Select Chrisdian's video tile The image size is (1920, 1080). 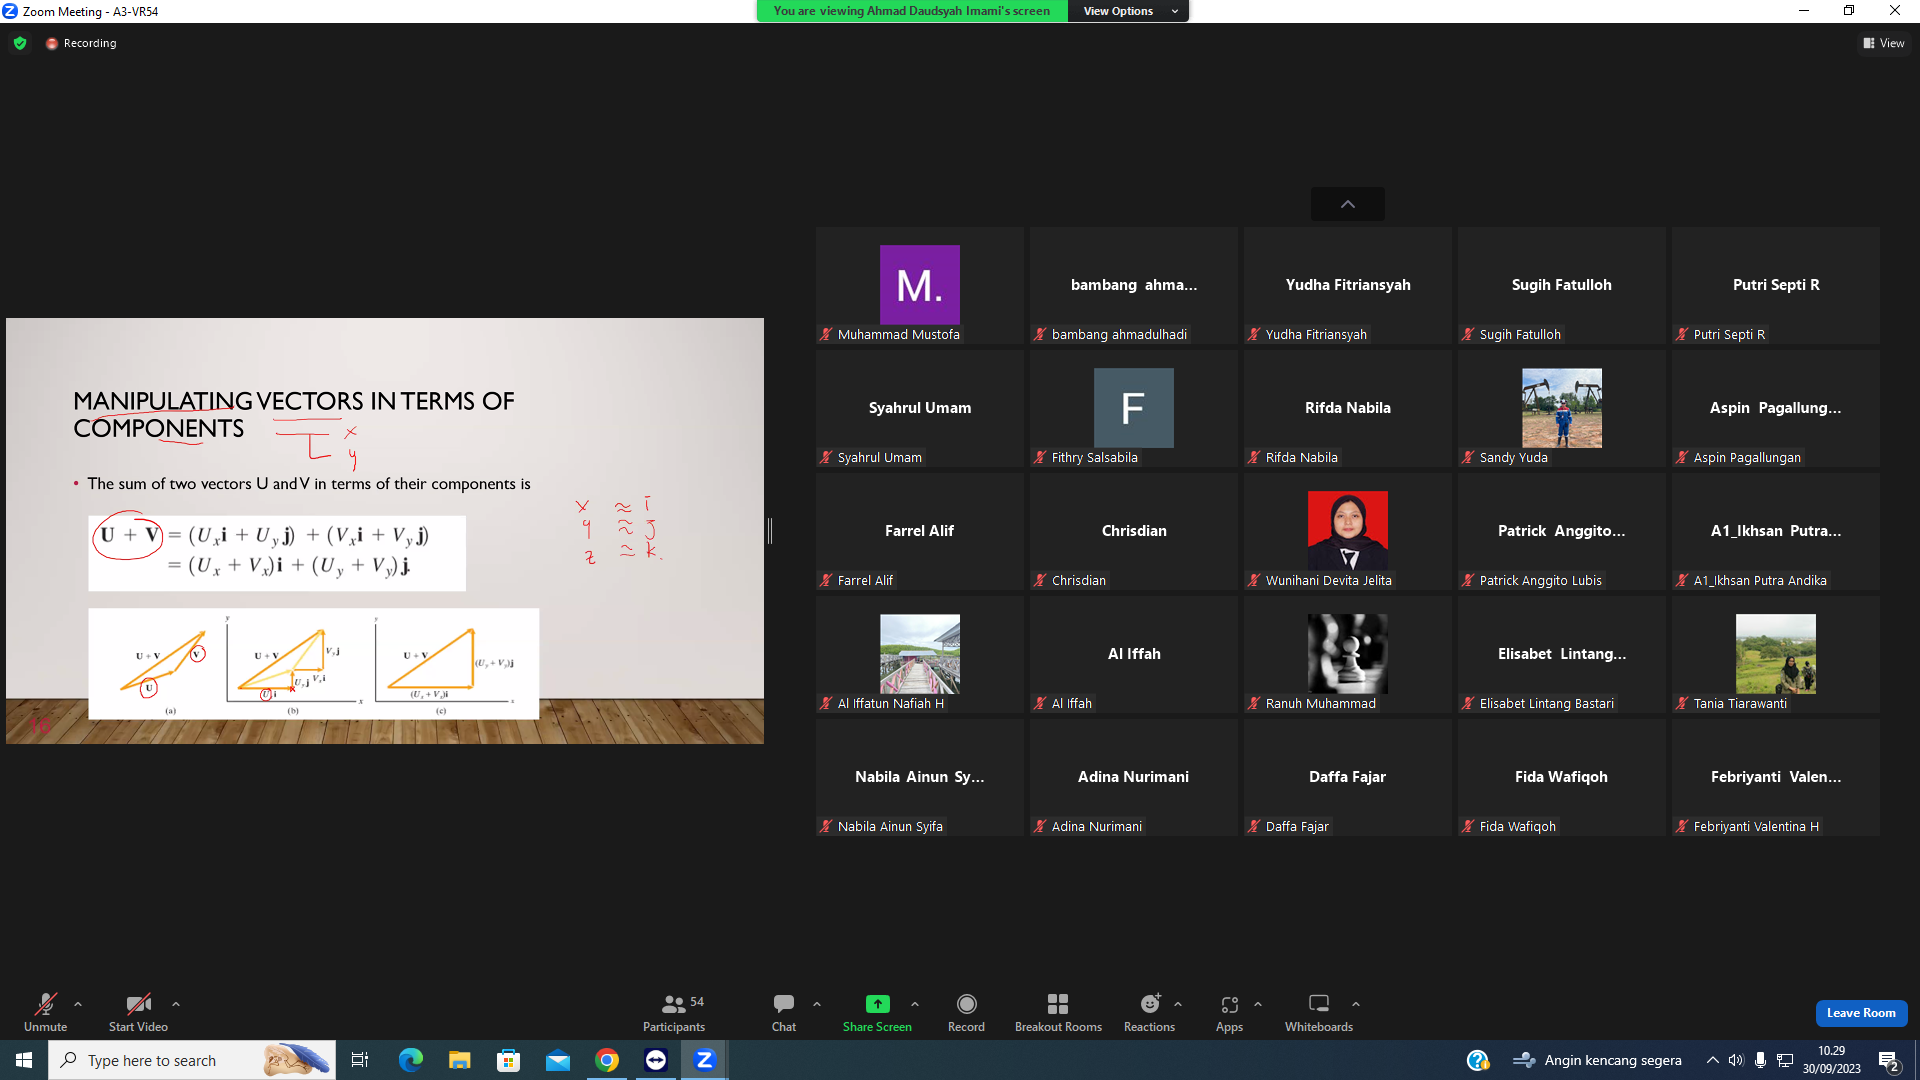1134,532
